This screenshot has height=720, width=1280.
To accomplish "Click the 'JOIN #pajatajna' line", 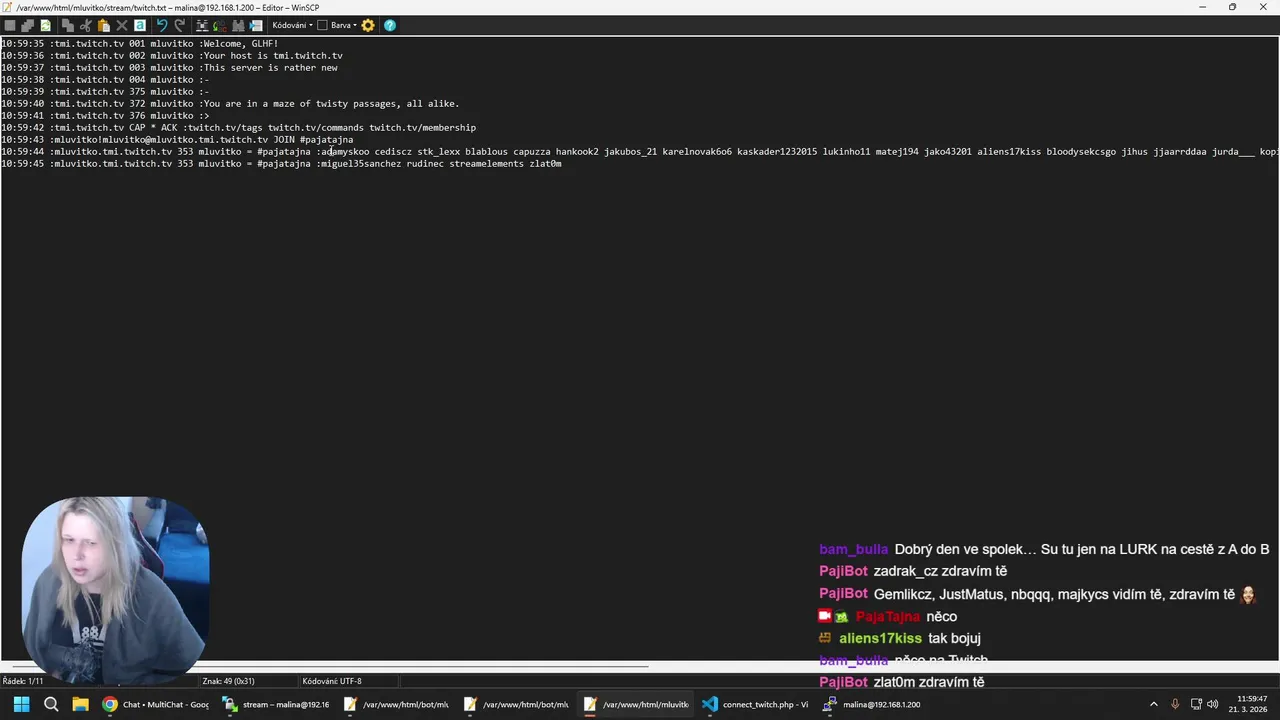I will [177, 140].
